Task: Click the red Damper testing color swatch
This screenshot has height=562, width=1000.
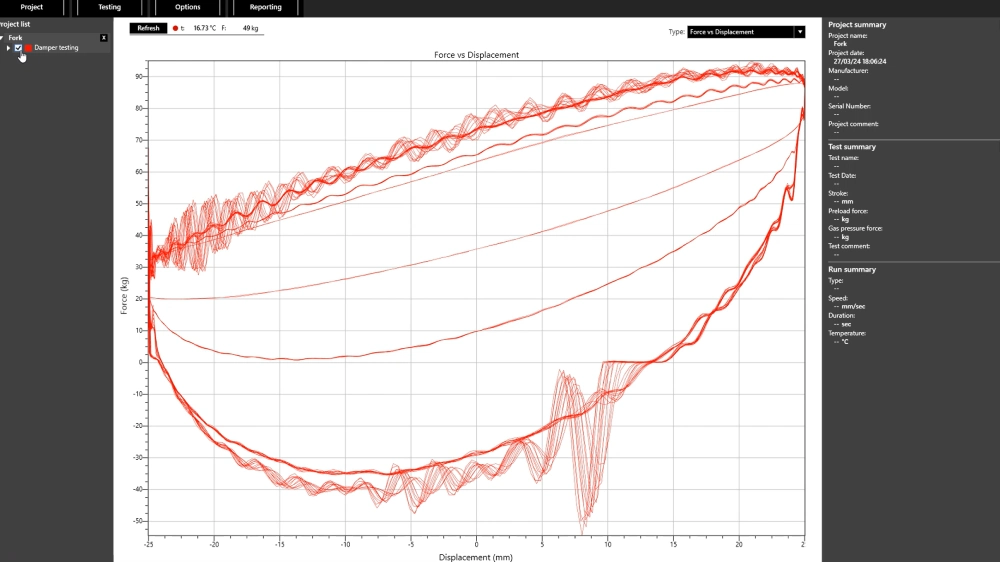Action: pyautogui.click(x=28, y=48)
